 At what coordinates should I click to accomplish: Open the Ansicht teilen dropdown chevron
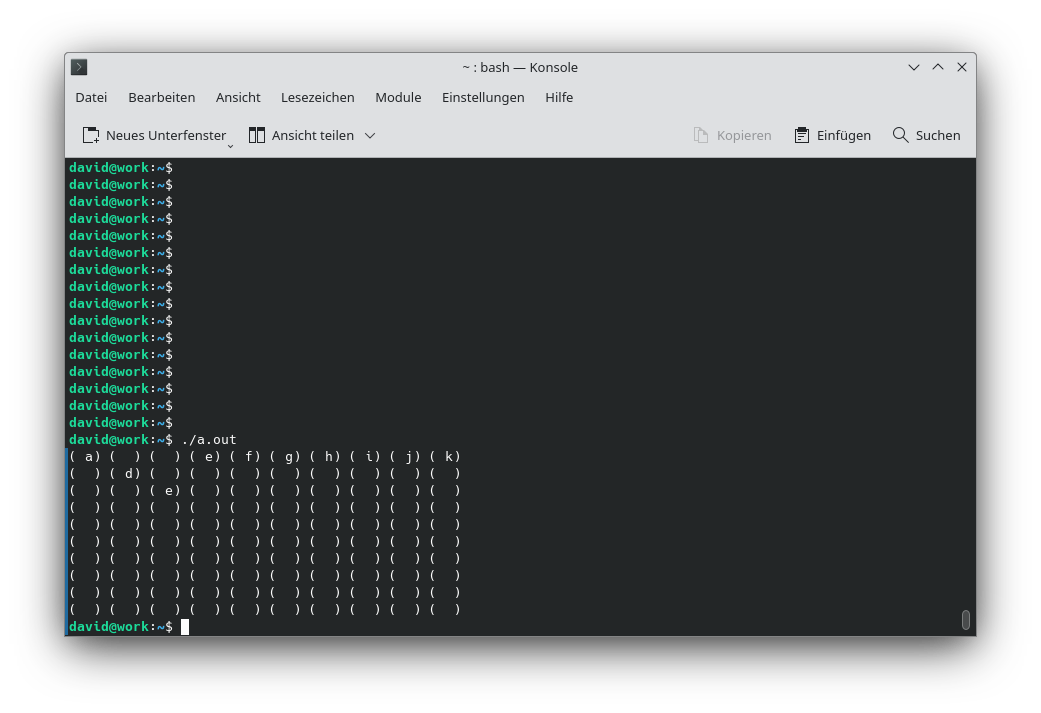pyautogui.click(x=370, y=135)
